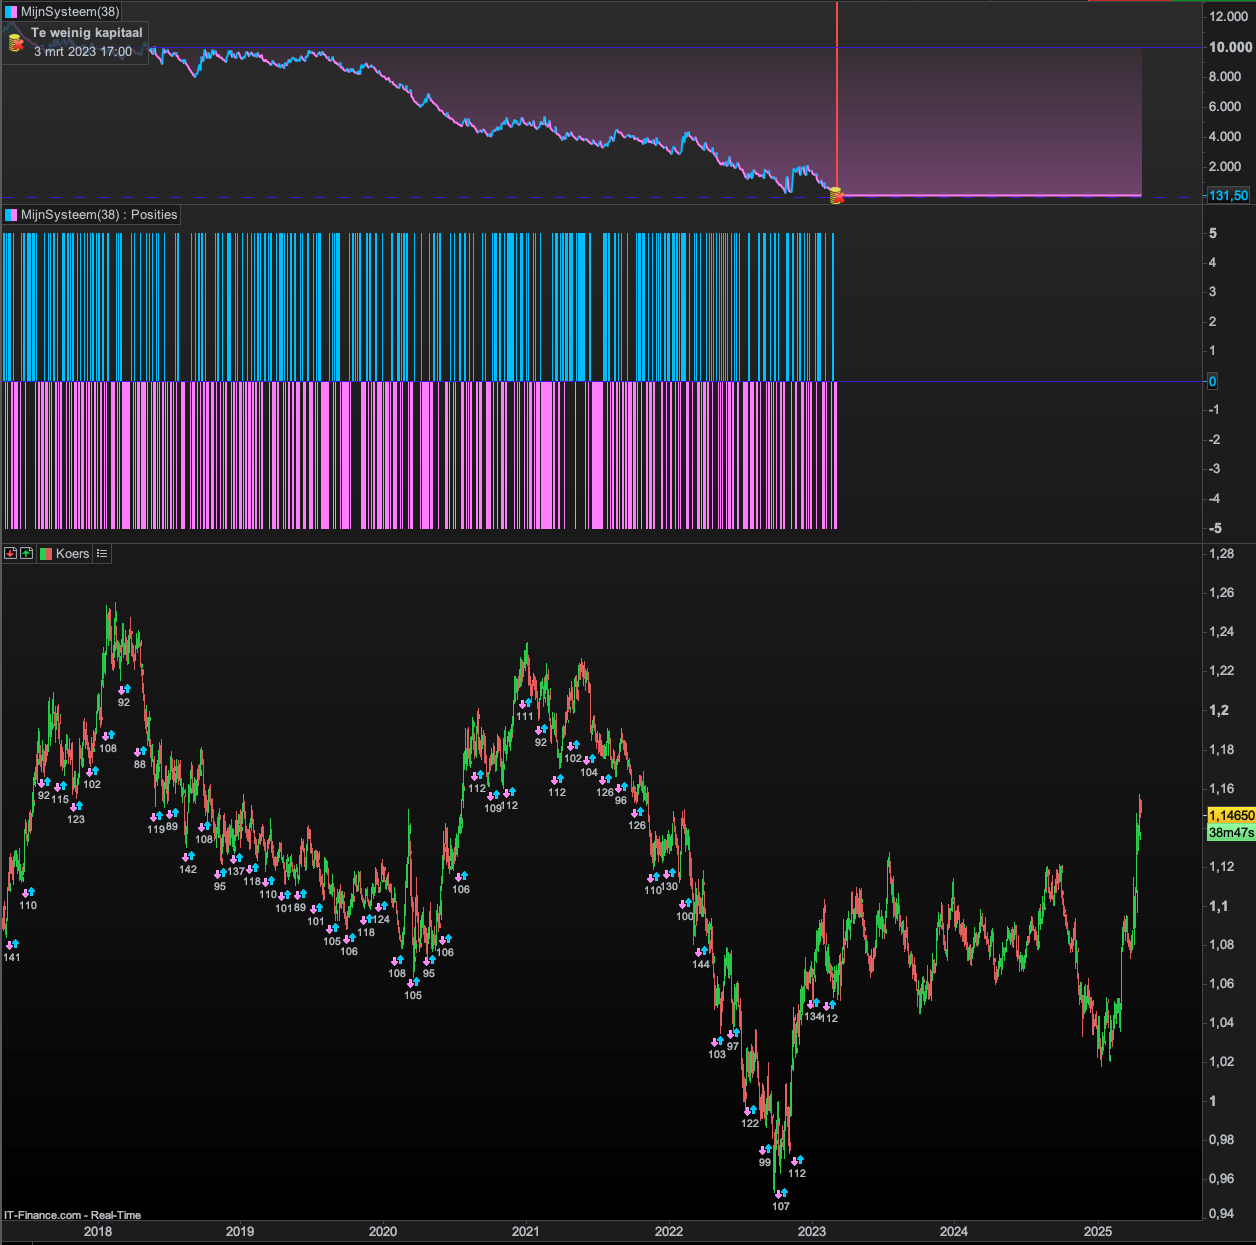This screenshot has height=1245, width=1256.
Task: Click the trade arrows marked 104
Action: pos(589,759)
